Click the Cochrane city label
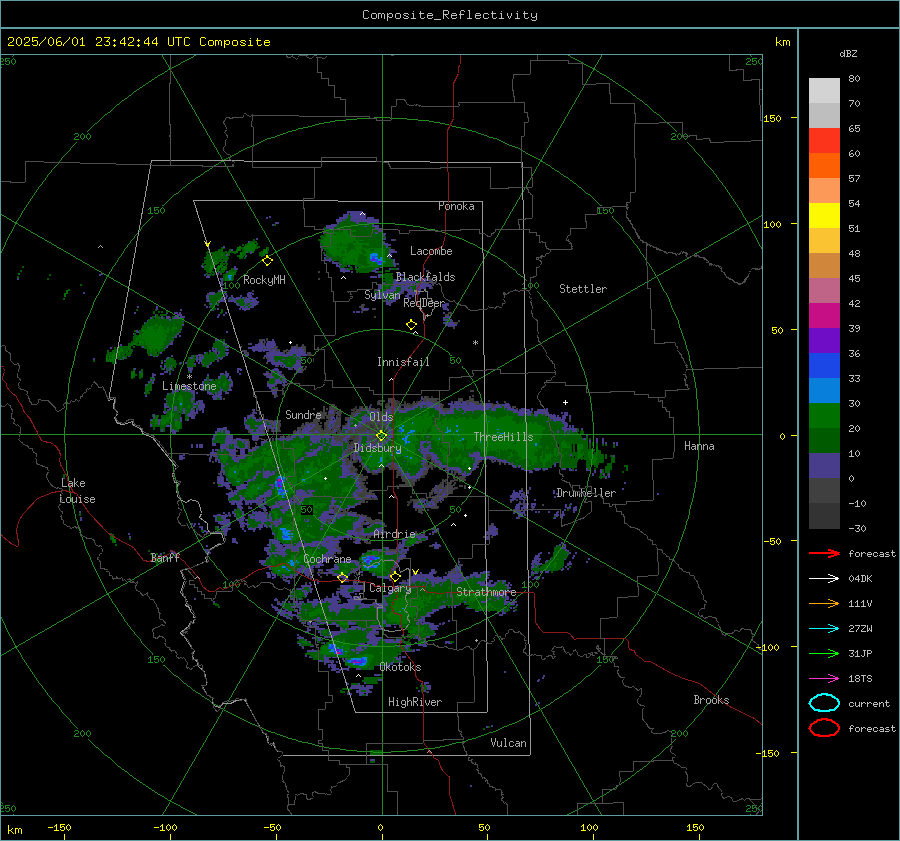This screenshot has width=900, height=841. pos(327,559)
